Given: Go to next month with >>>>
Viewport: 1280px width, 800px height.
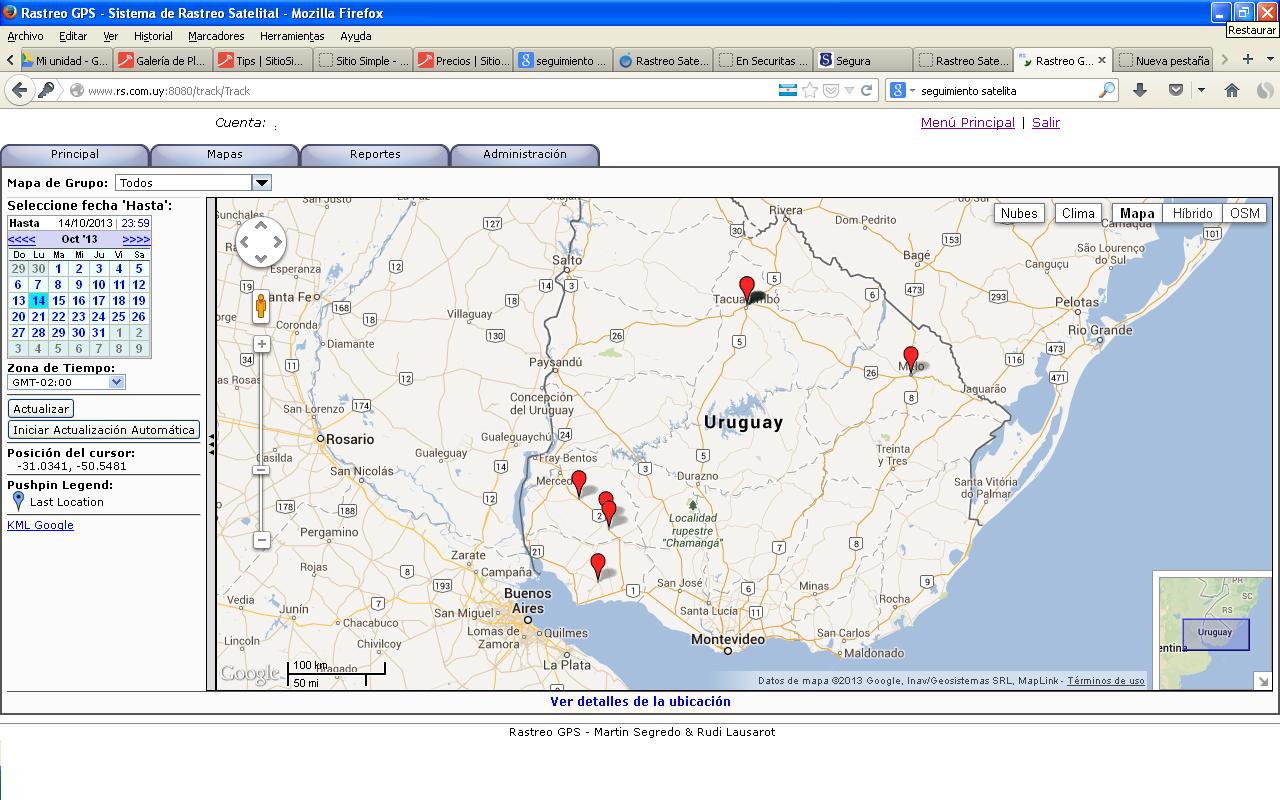Looking at the screenshot, I should [136, 239].
